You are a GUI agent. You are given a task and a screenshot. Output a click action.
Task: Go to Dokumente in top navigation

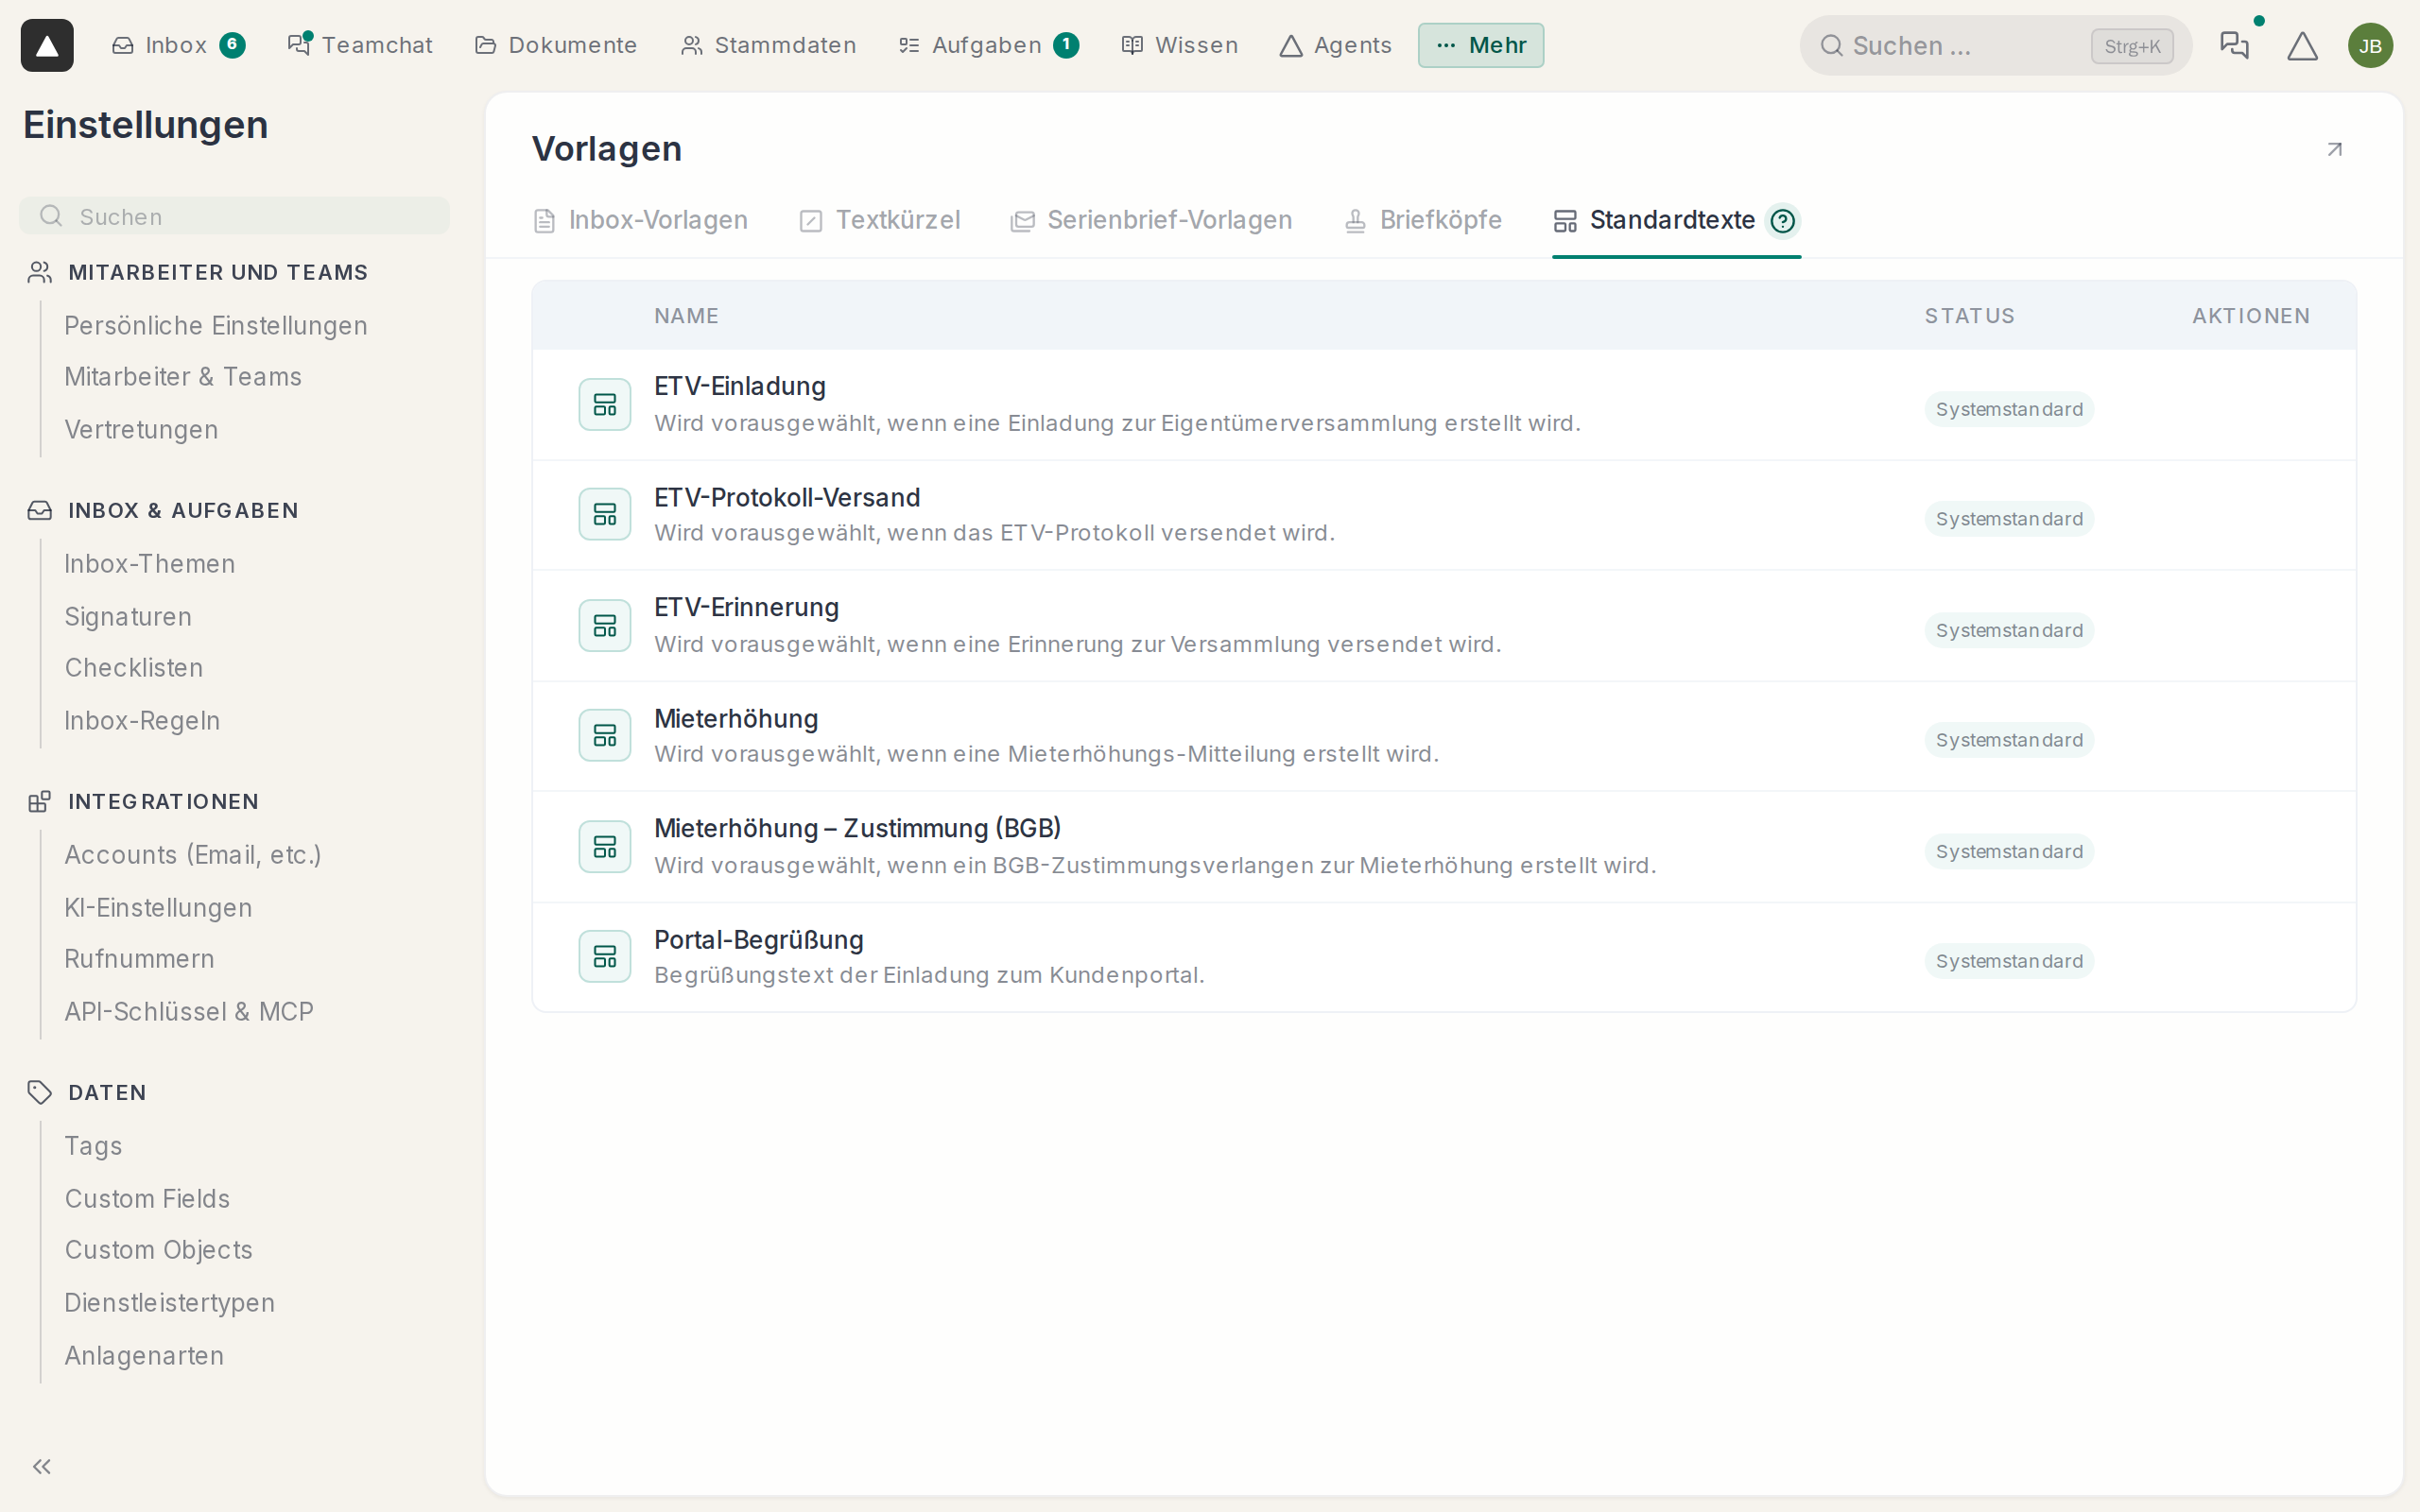[556, 45]
